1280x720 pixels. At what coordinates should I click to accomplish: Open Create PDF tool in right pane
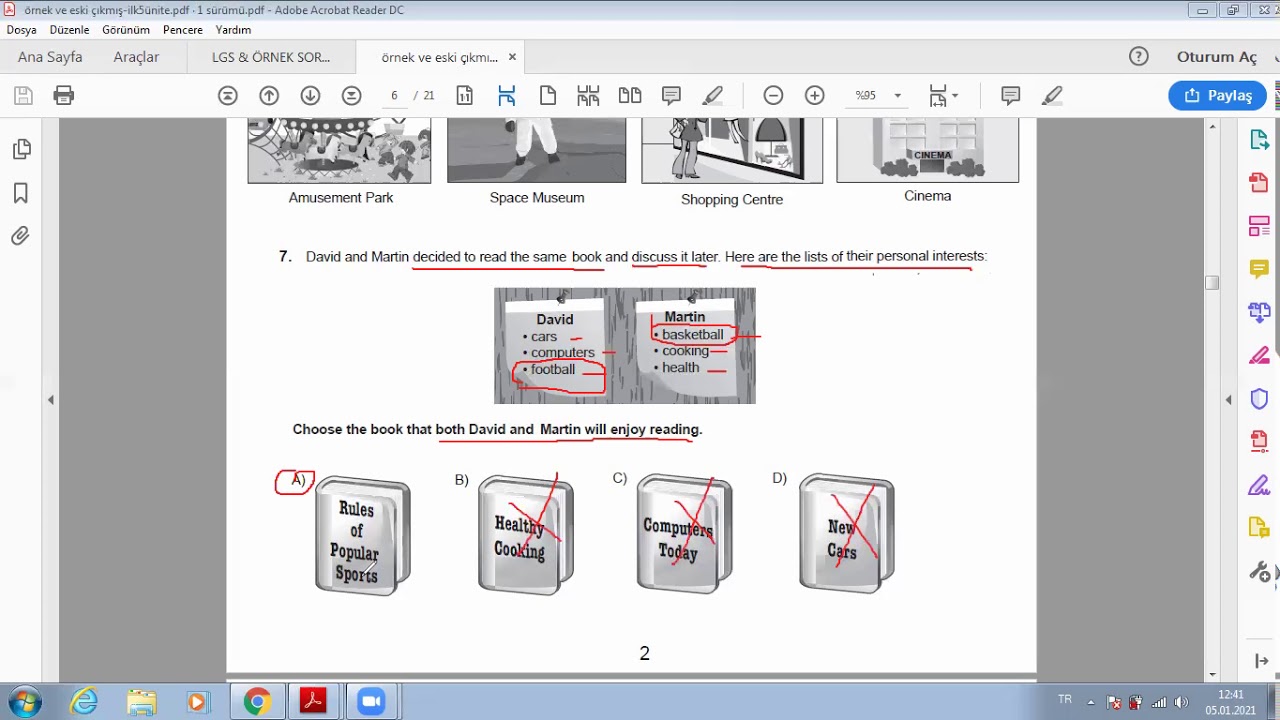(x=1259, y=182)
